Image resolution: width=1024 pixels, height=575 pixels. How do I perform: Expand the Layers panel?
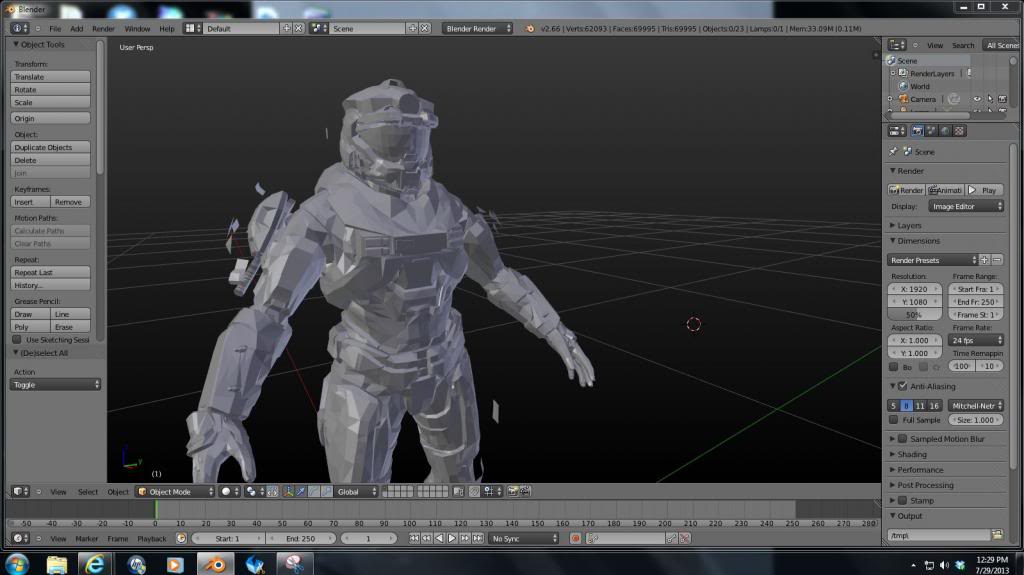point(909,225)
